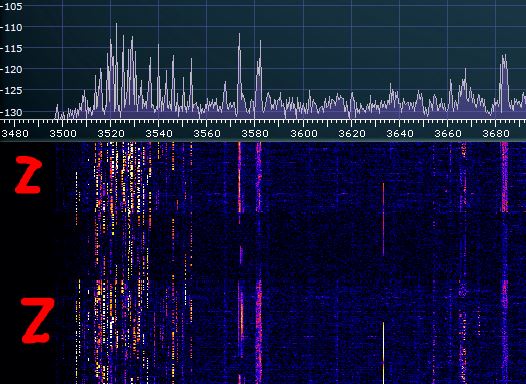The width and height of the screenshot is (526, 384).
Task: Click the waterfall signal trace at 3573
Action: [240, 178]
